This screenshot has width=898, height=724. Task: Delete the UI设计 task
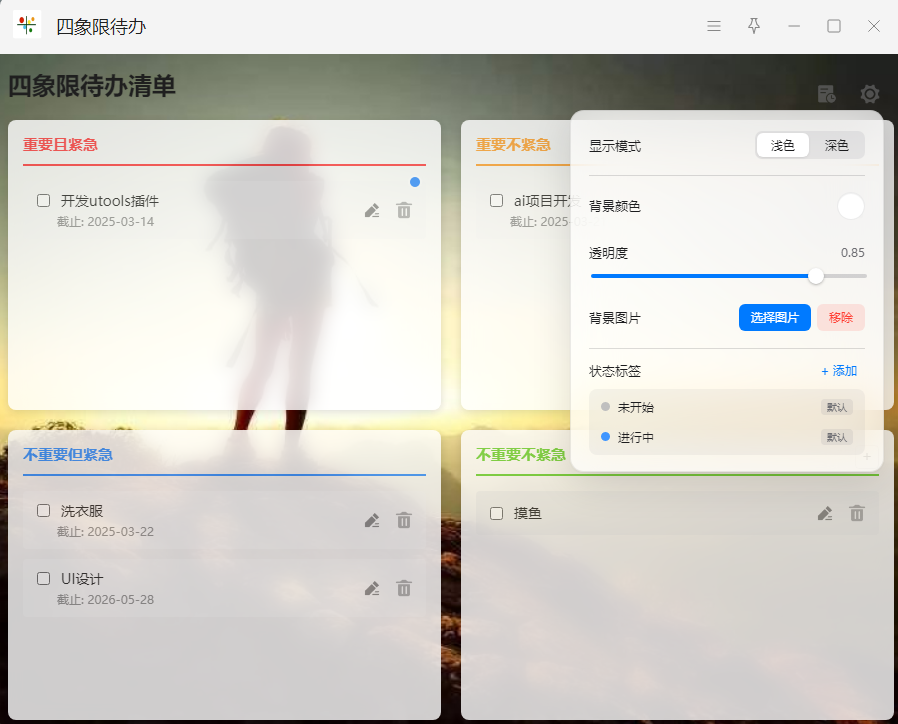[x=404, y=588]
